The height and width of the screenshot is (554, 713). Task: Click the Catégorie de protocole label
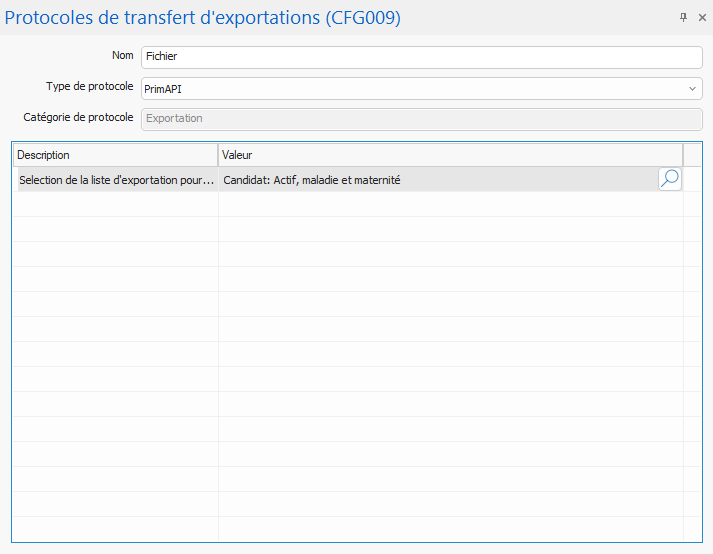pyautogui.click(x=78, y=117)
